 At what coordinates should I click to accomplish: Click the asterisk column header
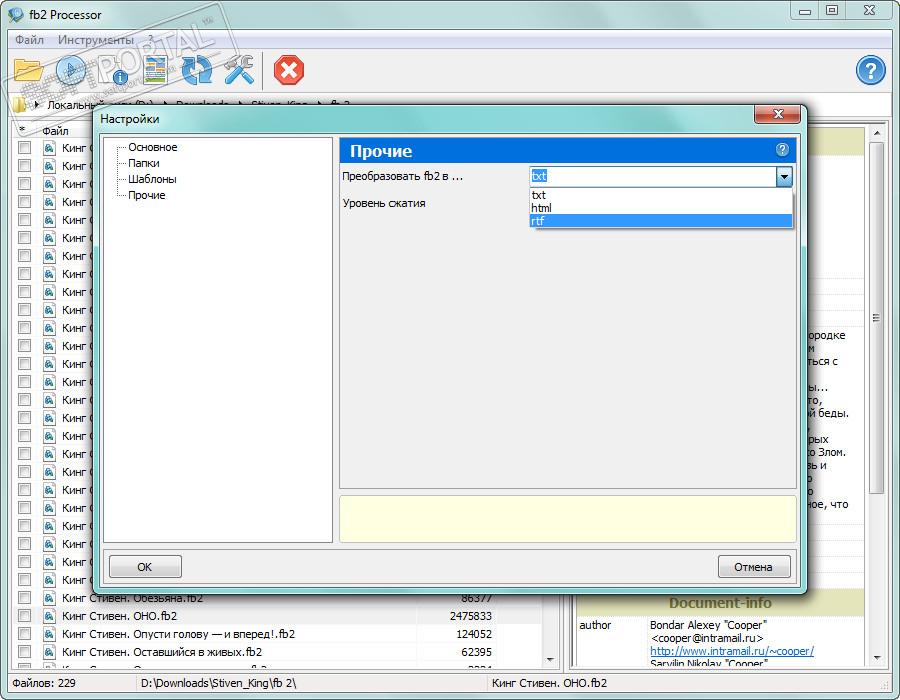22,131
